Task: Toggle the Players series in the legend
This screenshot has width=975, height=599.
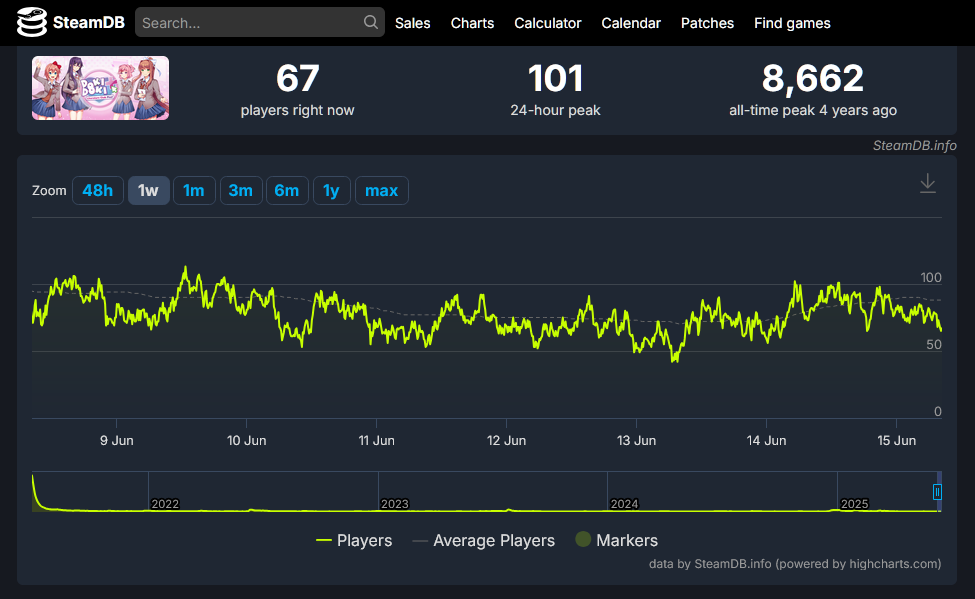Action: [354, 541]
